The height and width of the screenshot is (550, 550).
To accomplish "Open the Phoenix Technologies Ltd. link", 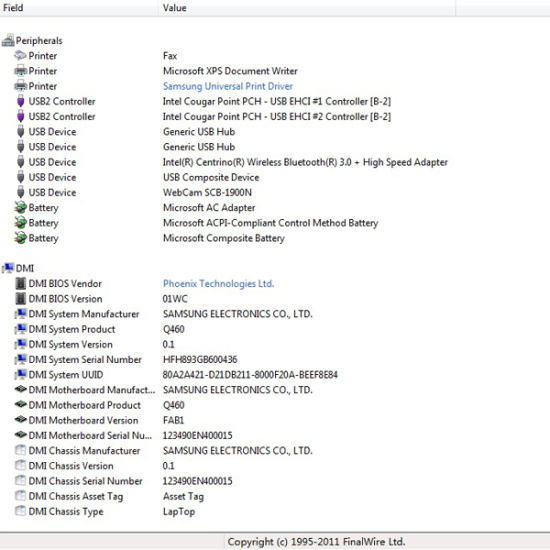I will pos(218,283).
